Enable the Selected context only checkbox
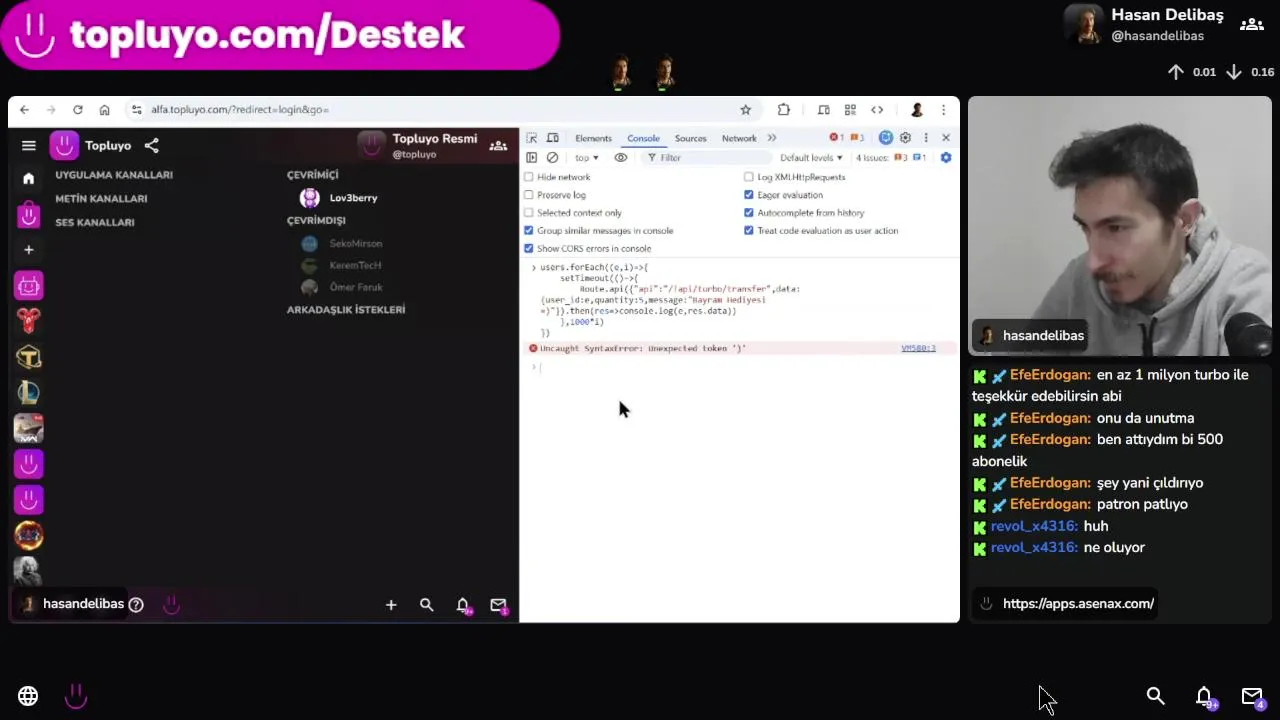Viewport: 1280px width, 720px height. coord(529,213)
